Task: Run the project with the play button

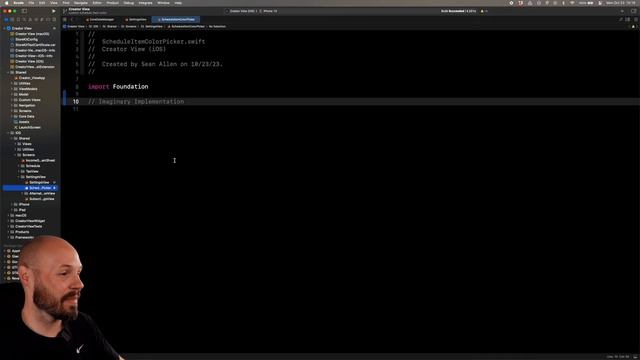Action: pyautogui.click(x=53, y=11)
